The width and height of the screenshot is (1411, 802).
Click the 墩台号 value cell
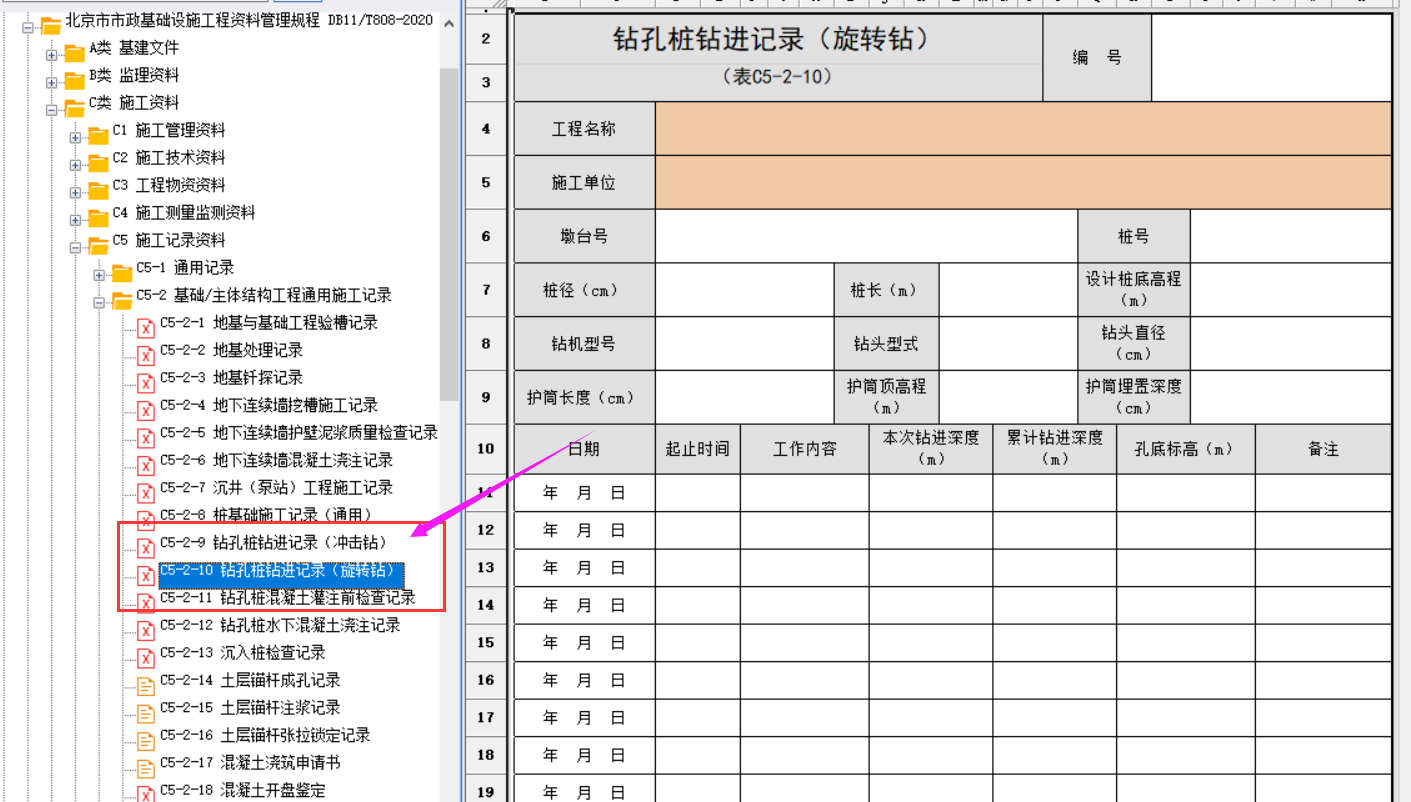[866, 236]
